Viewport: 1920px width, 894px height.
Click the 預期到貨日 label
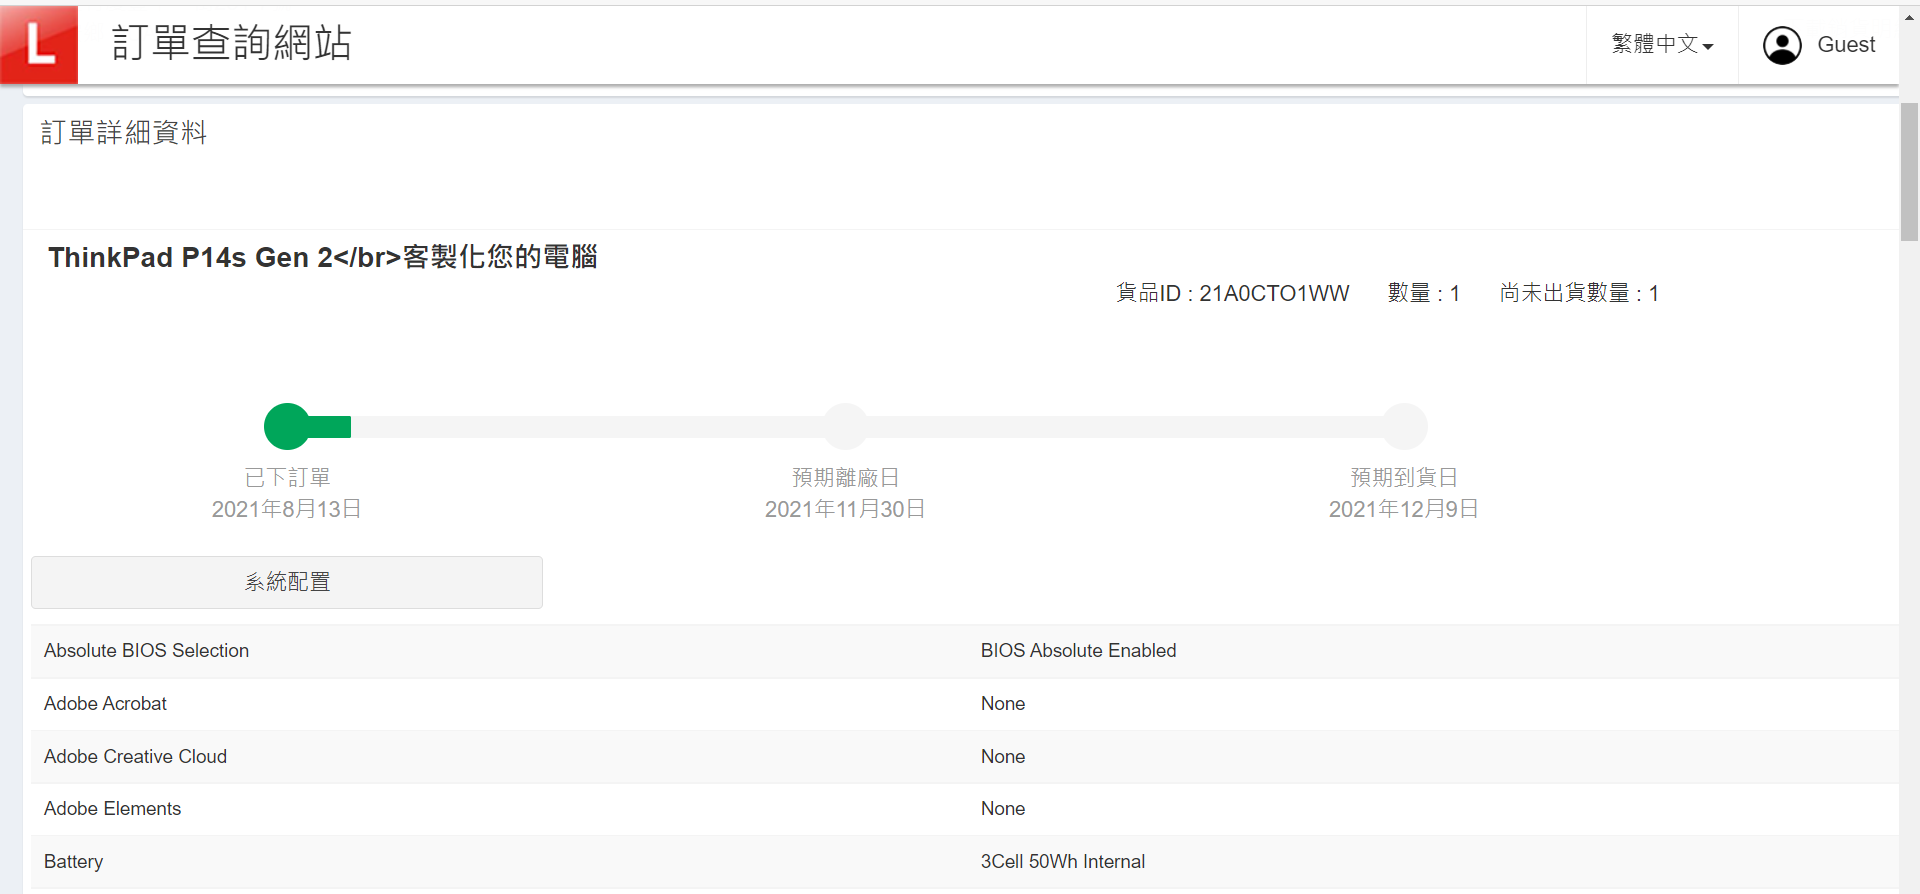[1404, 478]
